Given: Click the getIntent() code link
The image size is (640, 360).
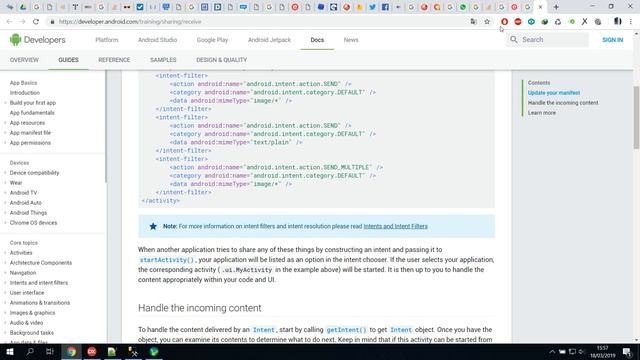Looking at the screenshot, I should coord(346,330).
